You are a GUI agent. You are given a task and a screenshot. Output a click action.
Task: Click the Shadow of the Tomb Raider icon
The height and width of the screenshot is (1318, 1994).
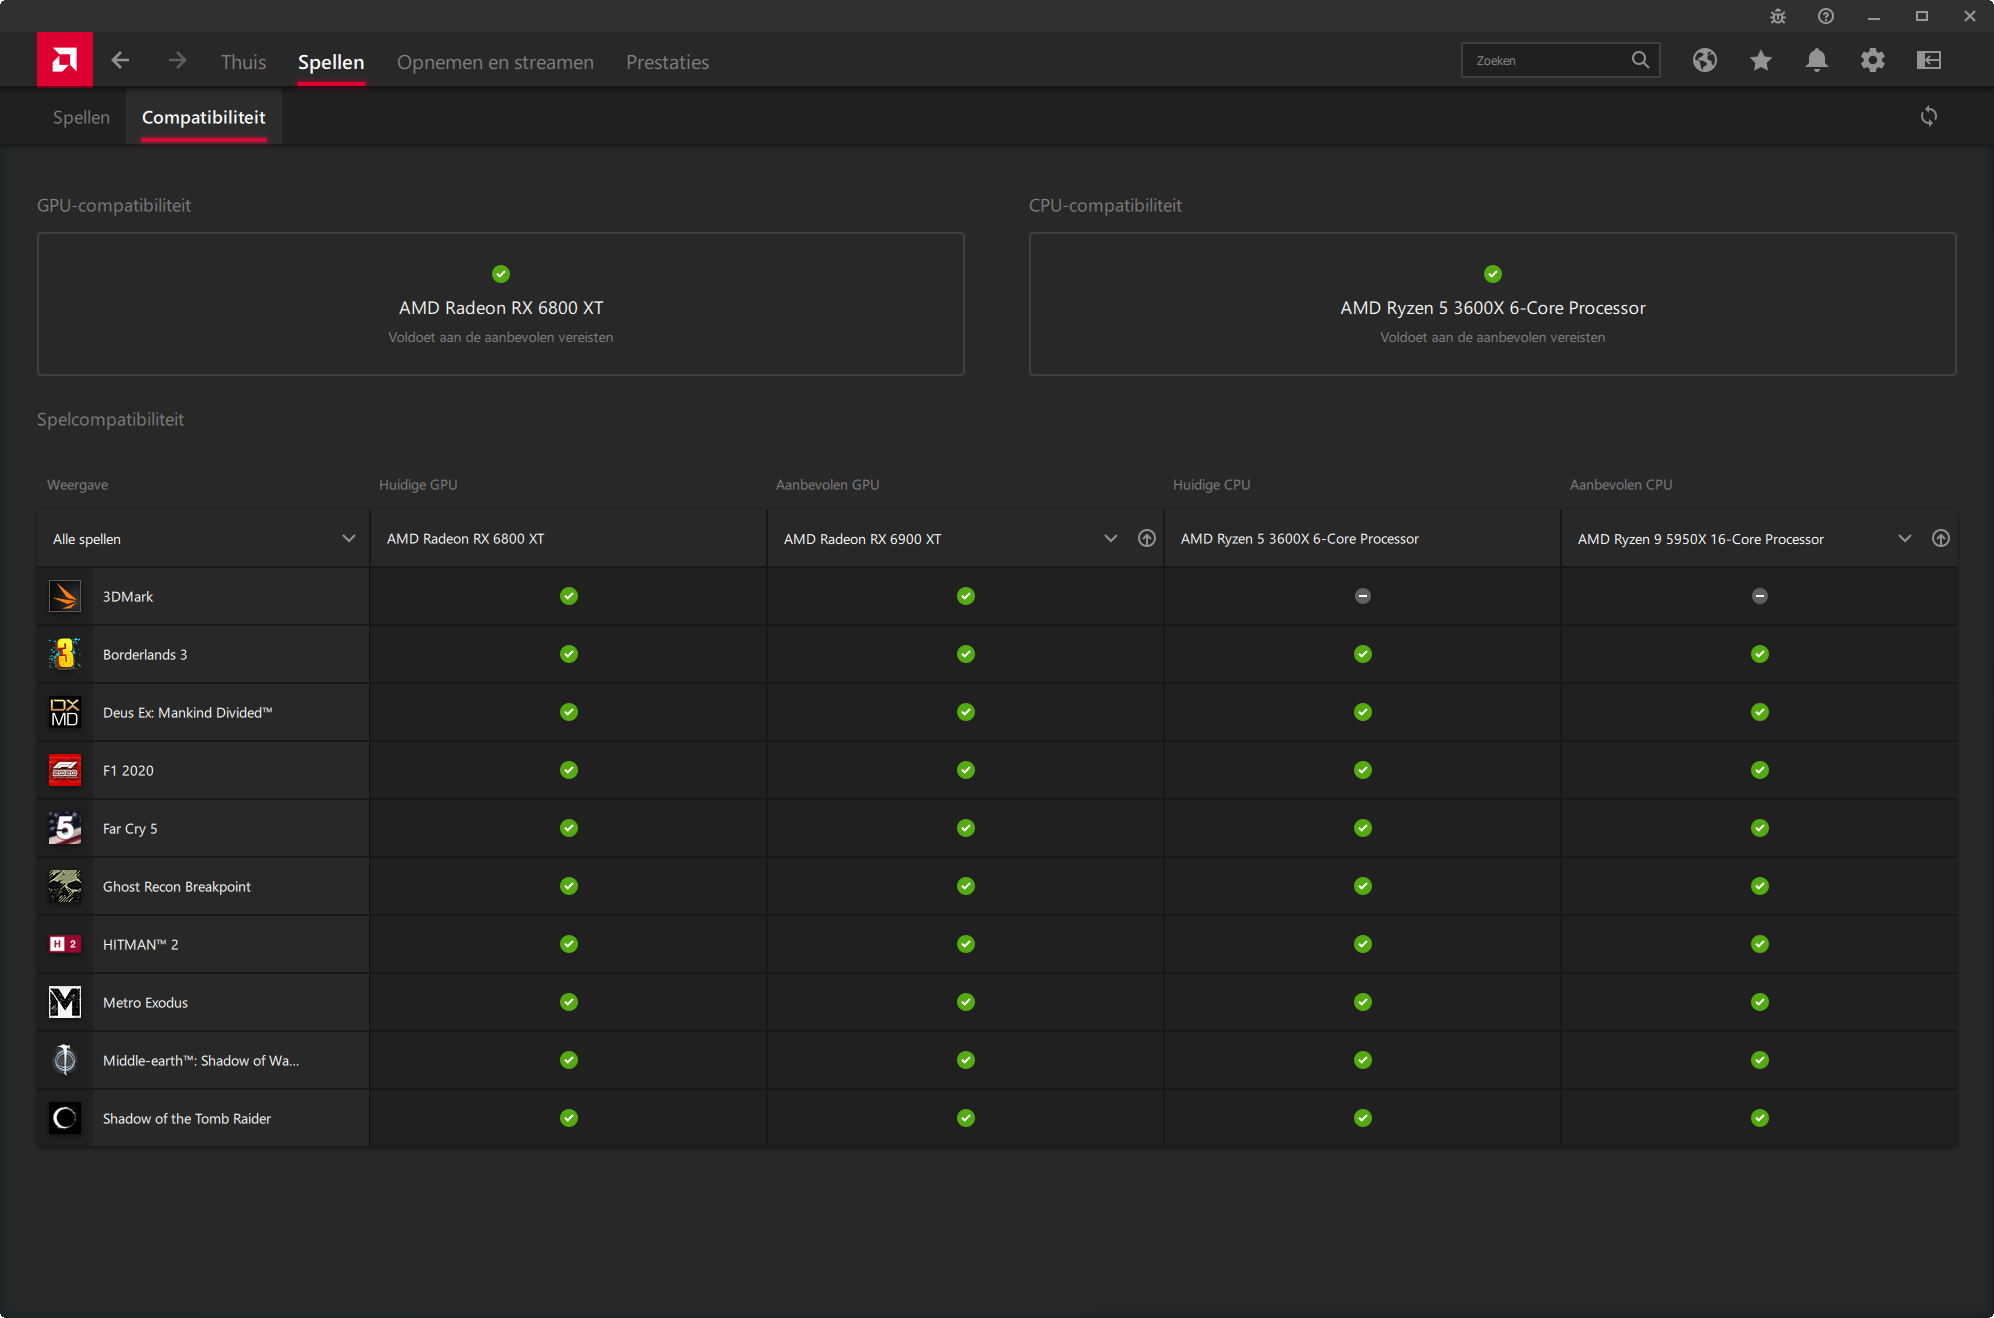pos(65,1119)
